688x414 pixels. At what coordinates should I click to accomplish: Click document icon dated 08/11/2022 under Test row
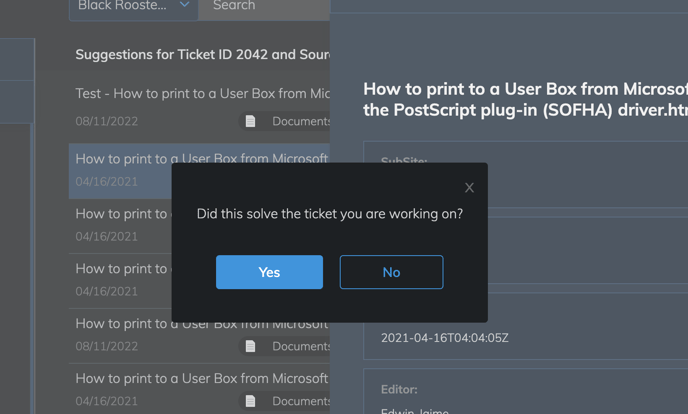point(250,121)
